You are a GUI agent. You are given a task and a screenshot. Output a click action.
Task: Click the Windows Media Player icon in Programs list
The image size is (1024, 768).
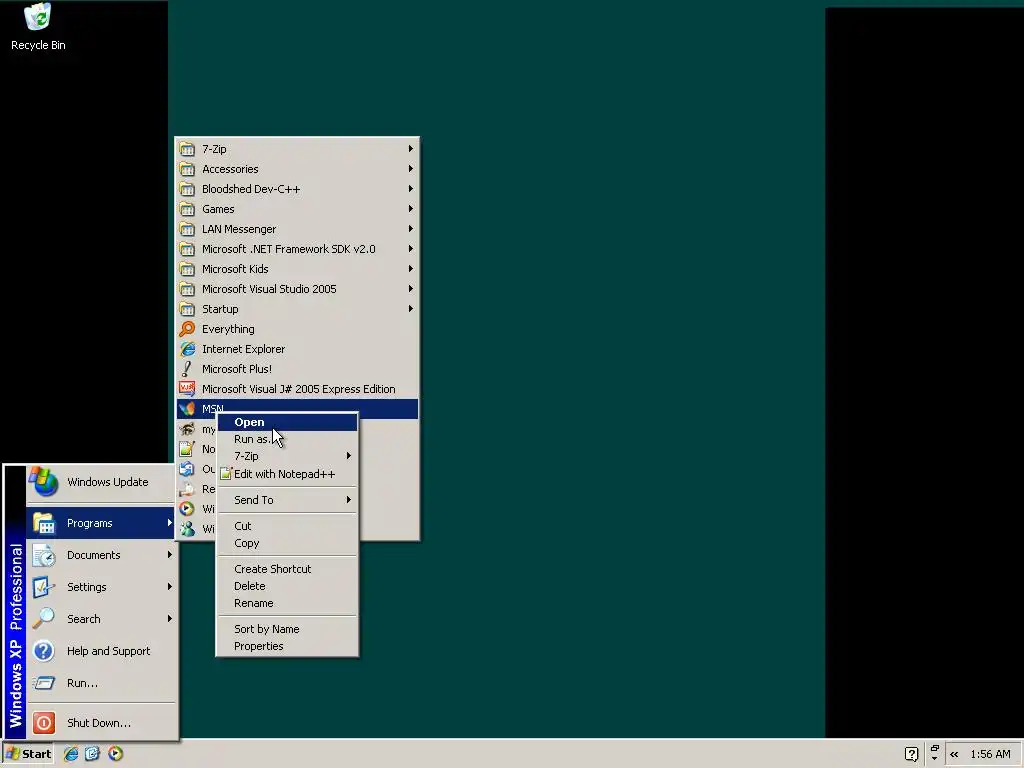tap(187, 509)
